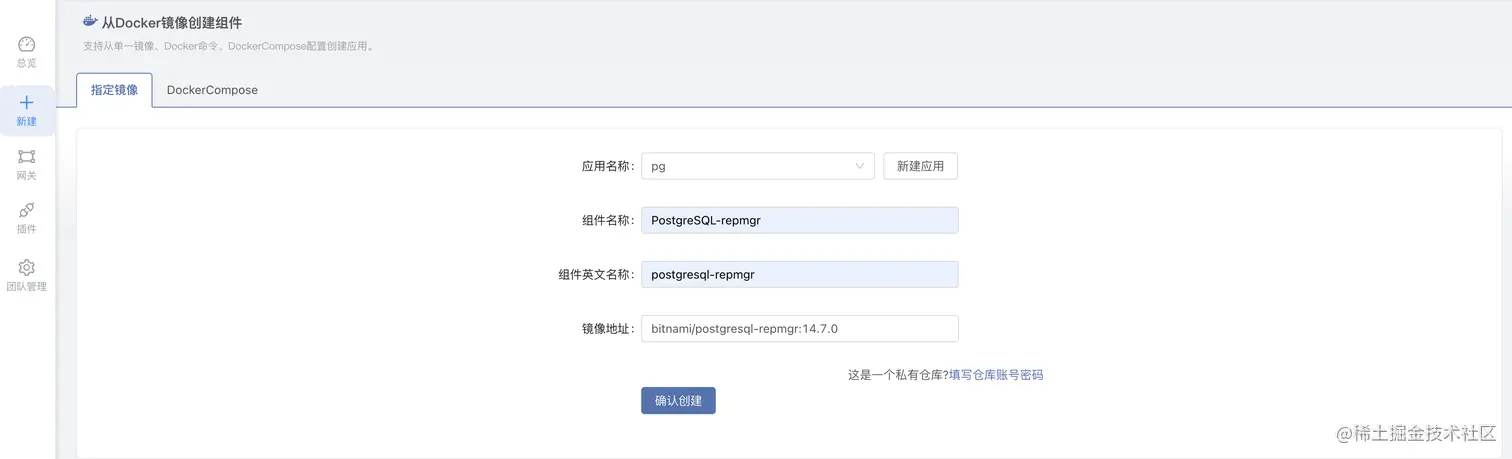
Task: Focus the 组件英文名称 field postgresql-repmgr
Action: click(800, 274)
